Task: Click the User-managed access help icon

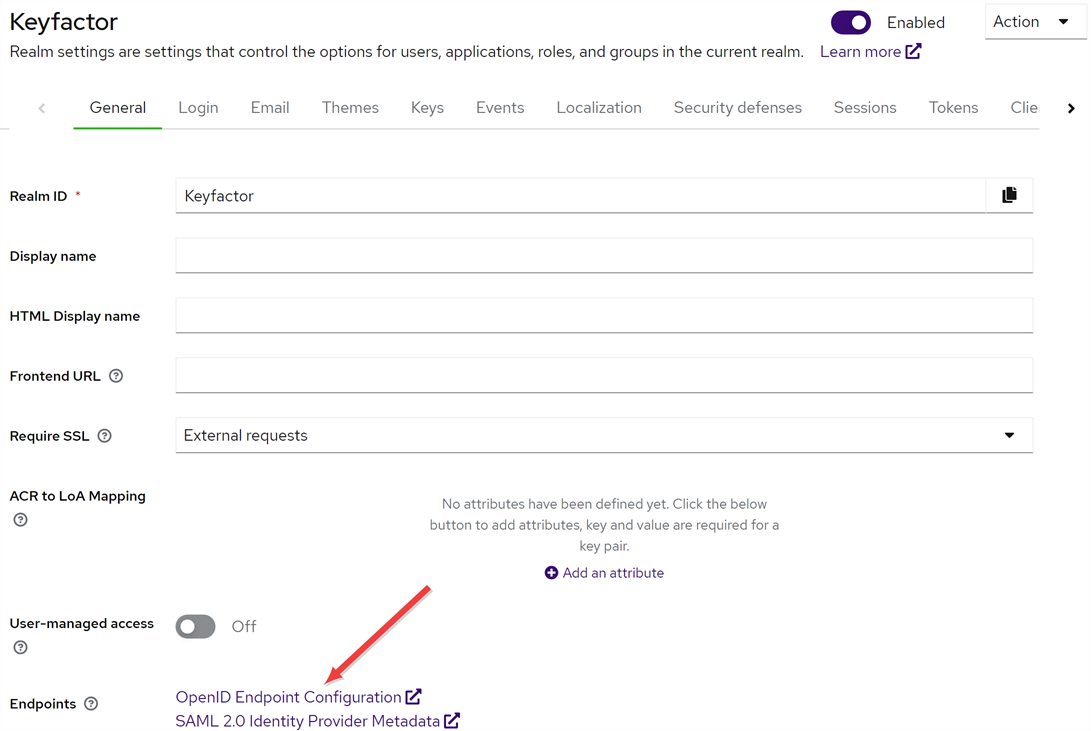Action: coord(20,648)
